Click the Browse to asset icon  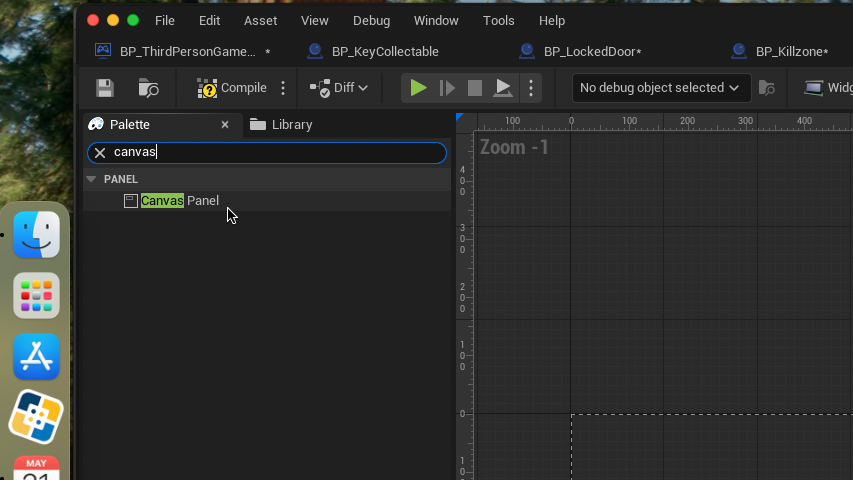(x=148, y=88)
